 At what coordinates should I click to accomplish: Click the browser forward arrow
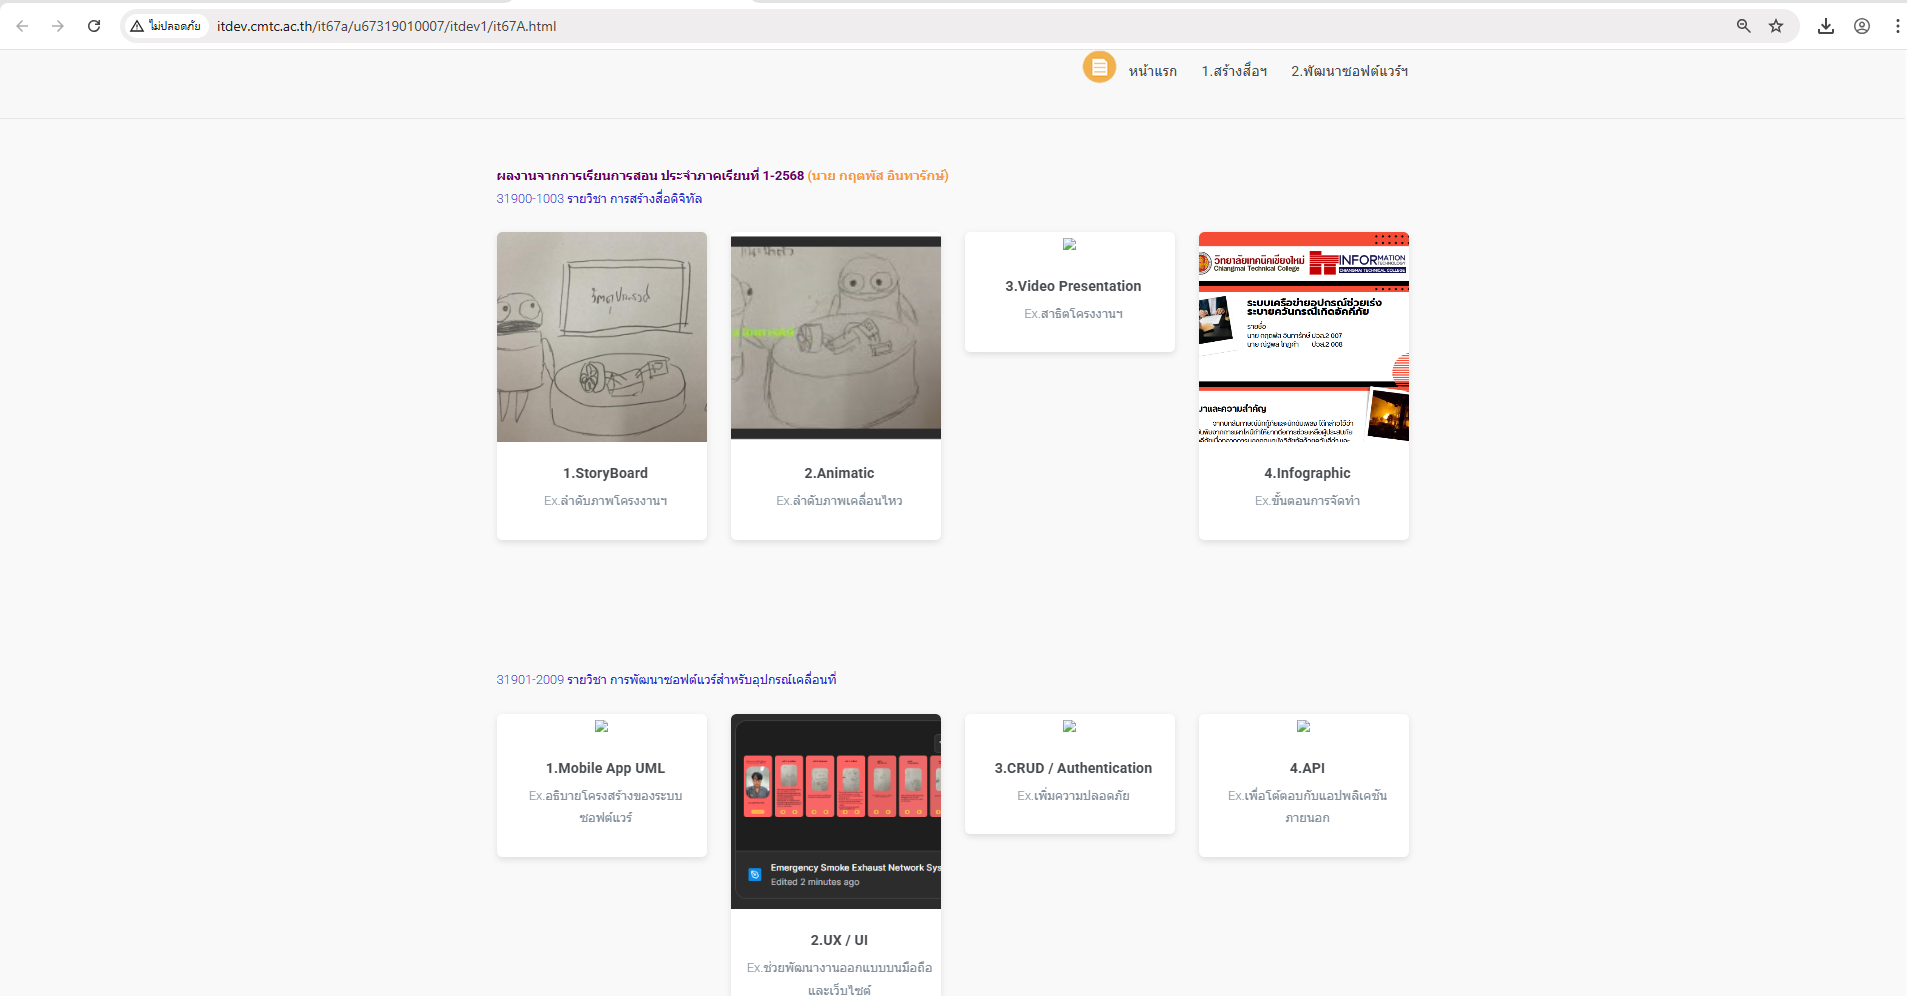(58, 26)
